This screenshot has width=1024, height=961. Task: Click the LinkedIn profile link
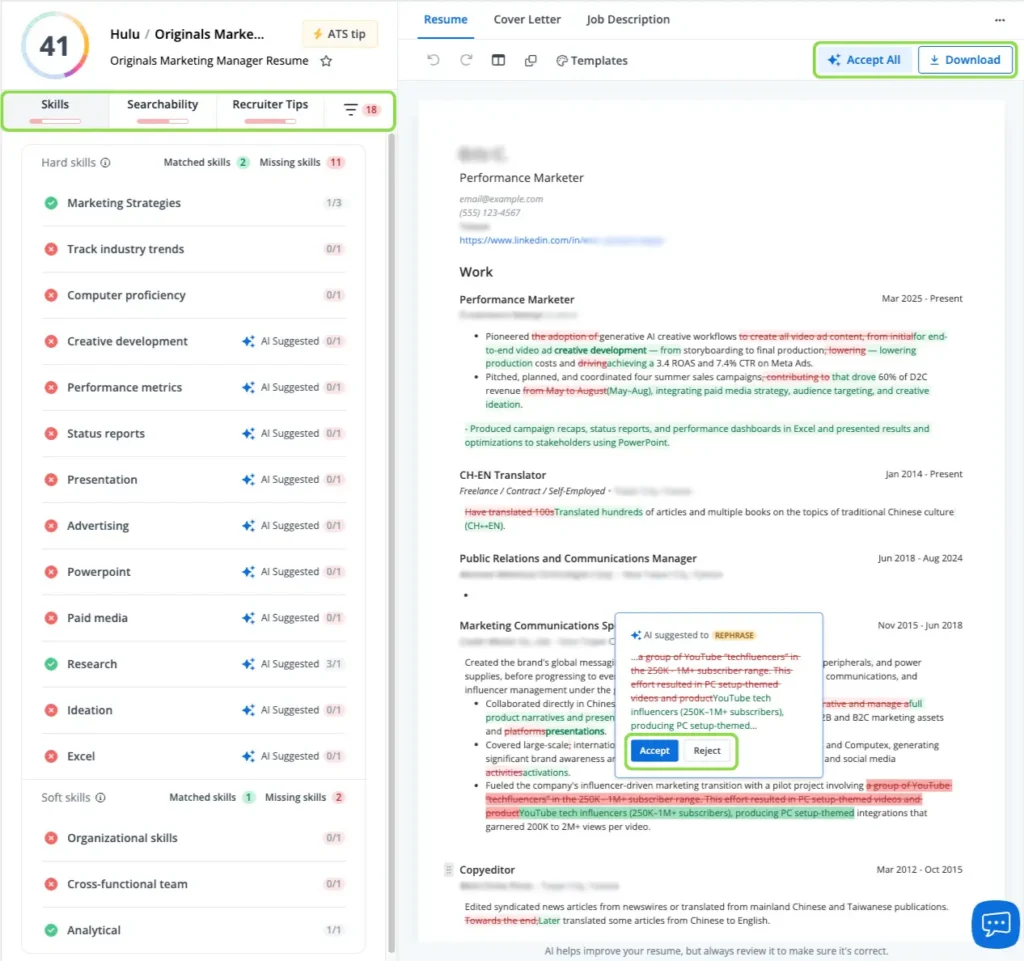[x=561, y=240]
